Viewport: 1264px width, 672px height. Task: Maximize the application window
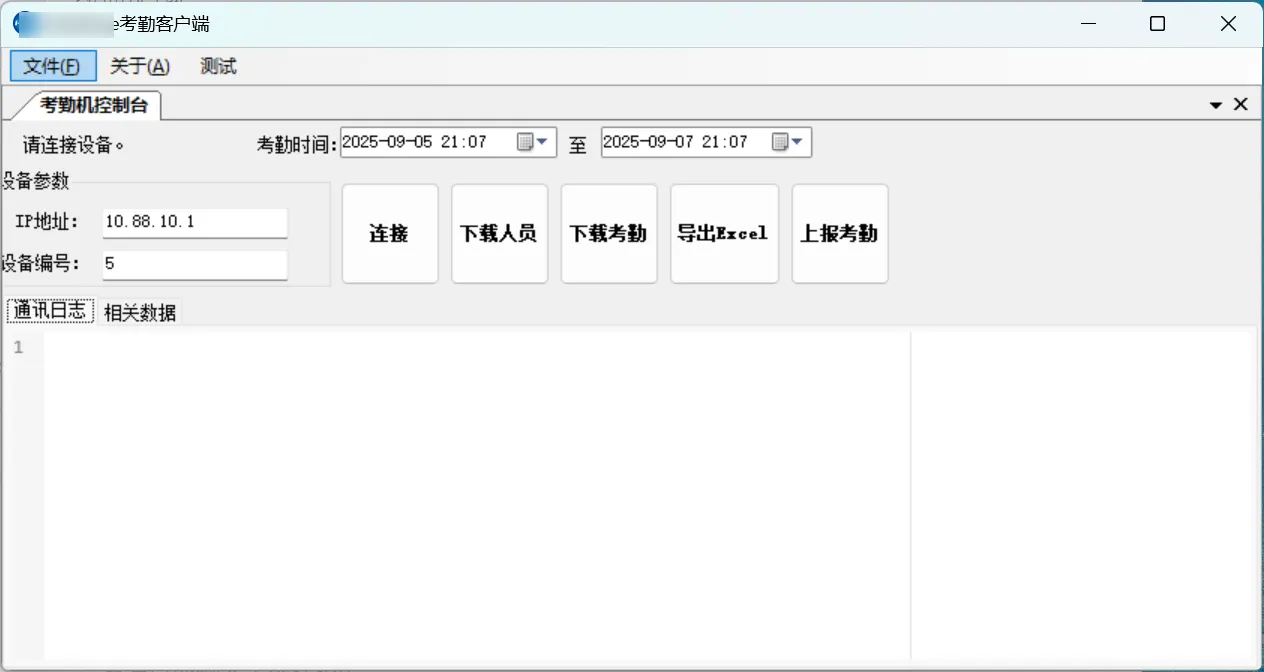(1157, 24)
